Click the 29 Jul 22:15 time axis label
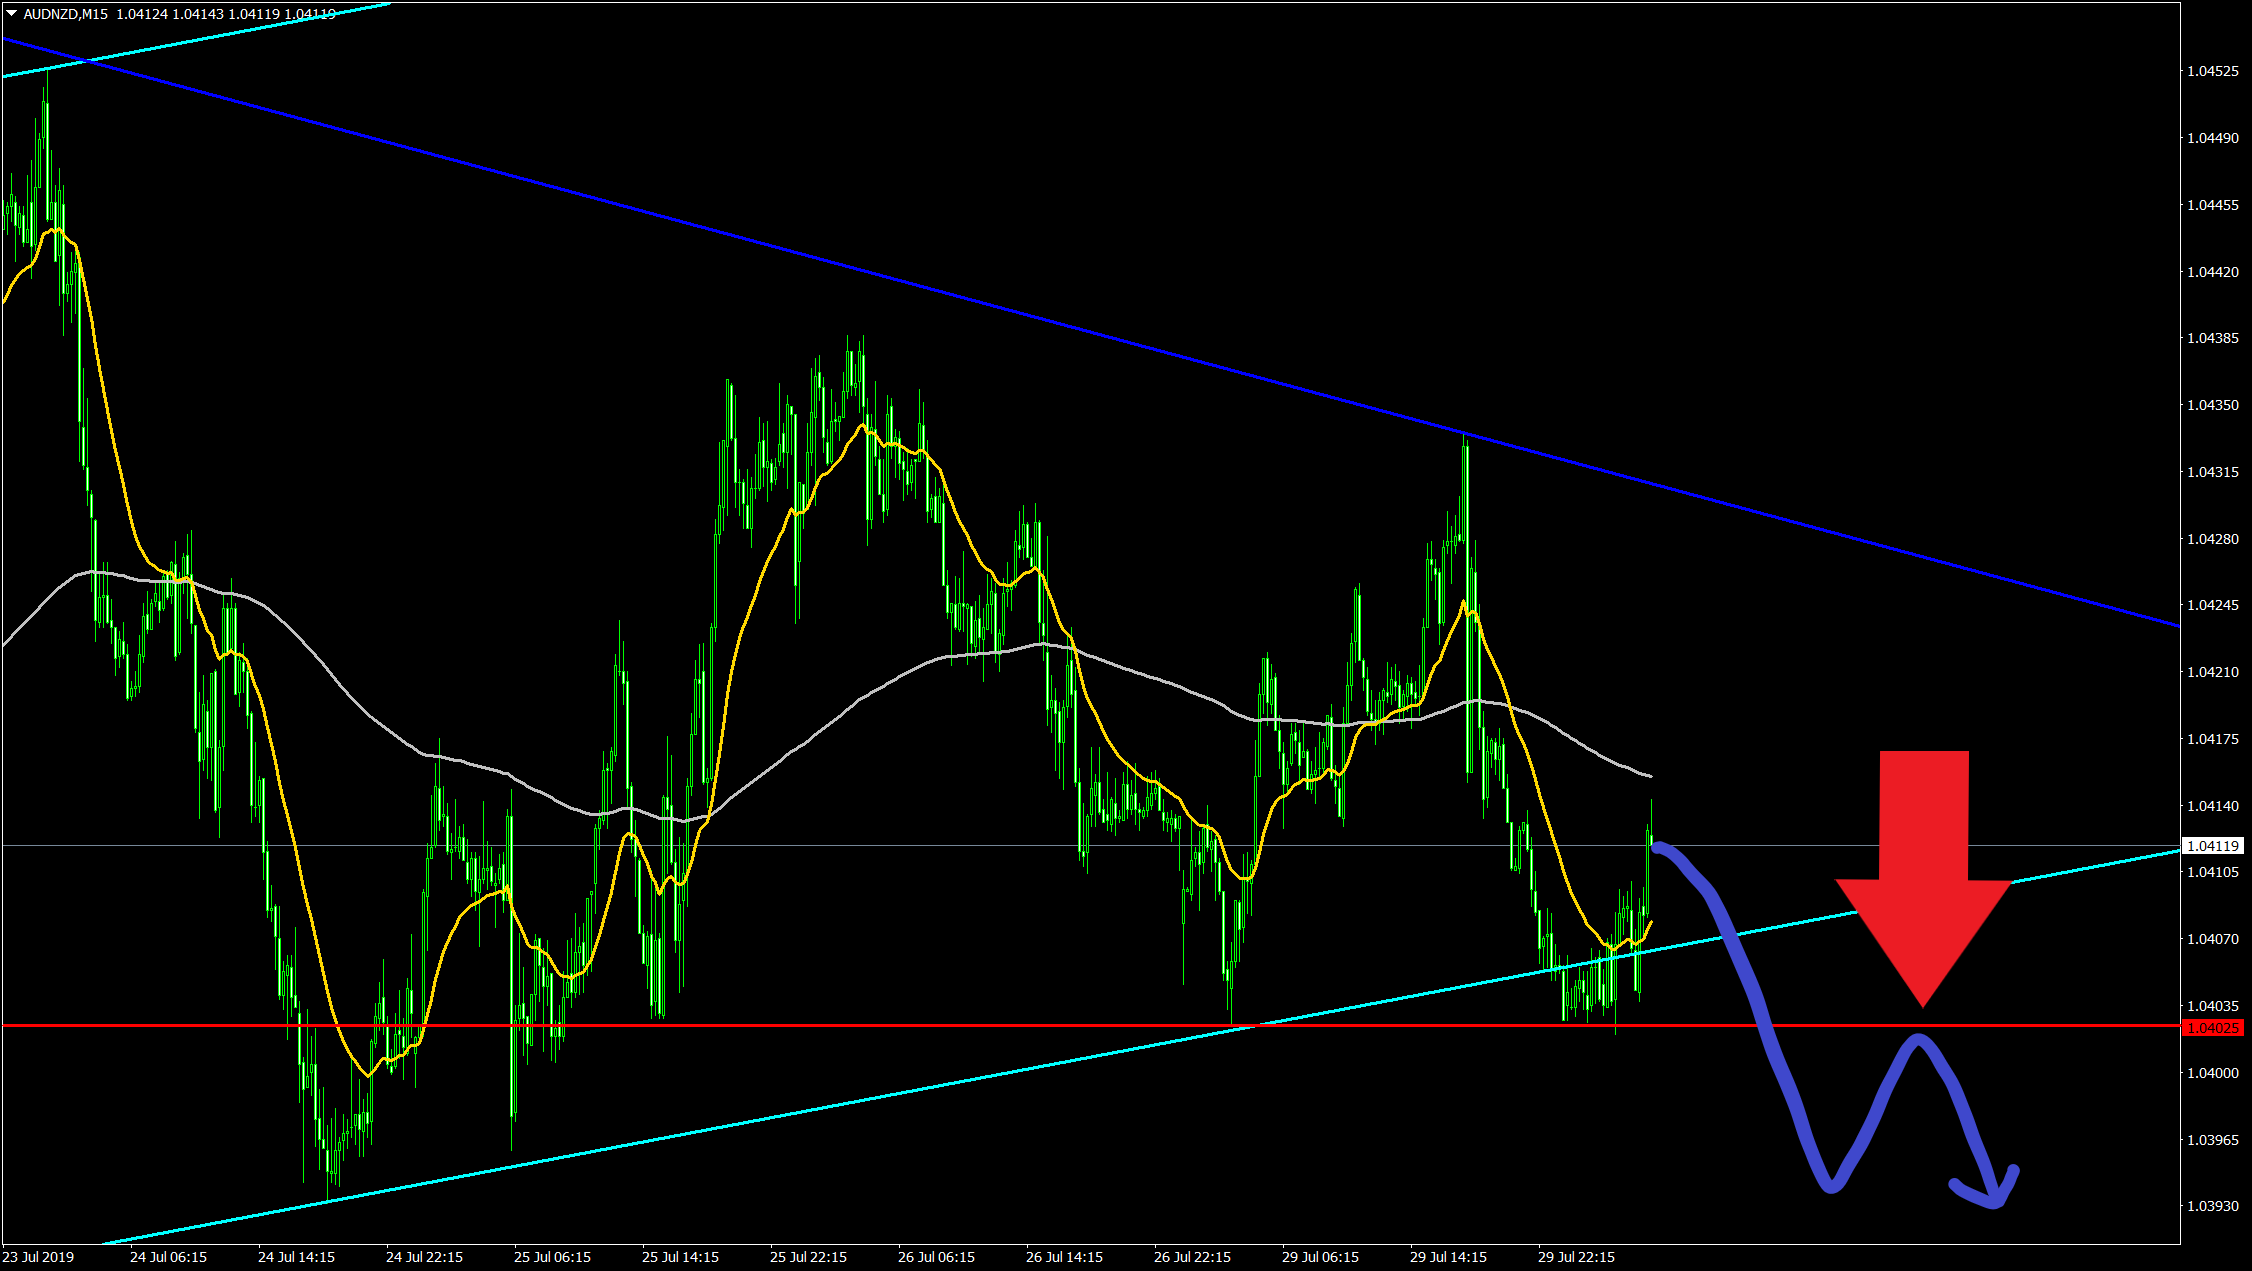The image size is (2252, 1271). [1576, 1257]
